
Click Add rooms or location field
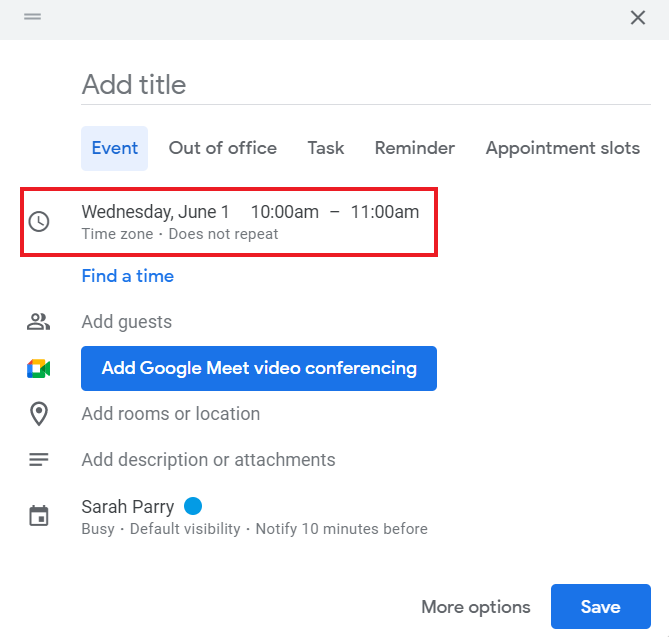(171, 414)
